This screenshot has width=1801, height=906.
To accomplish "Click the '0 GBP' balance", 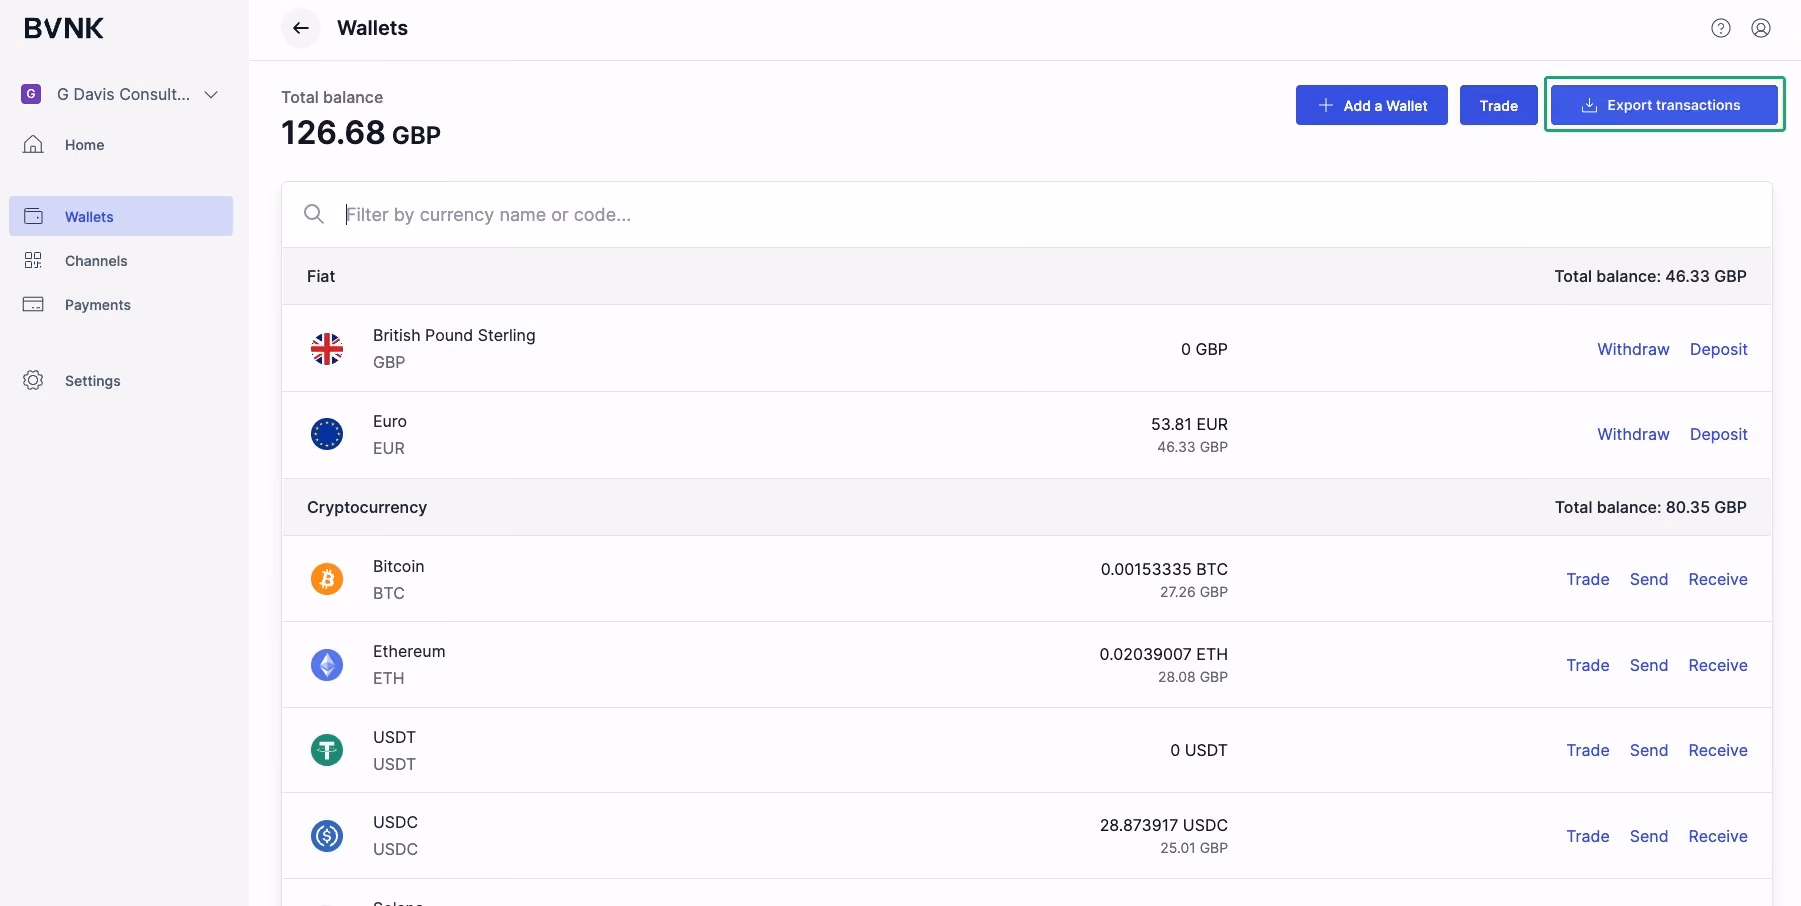I will 1204,349.
